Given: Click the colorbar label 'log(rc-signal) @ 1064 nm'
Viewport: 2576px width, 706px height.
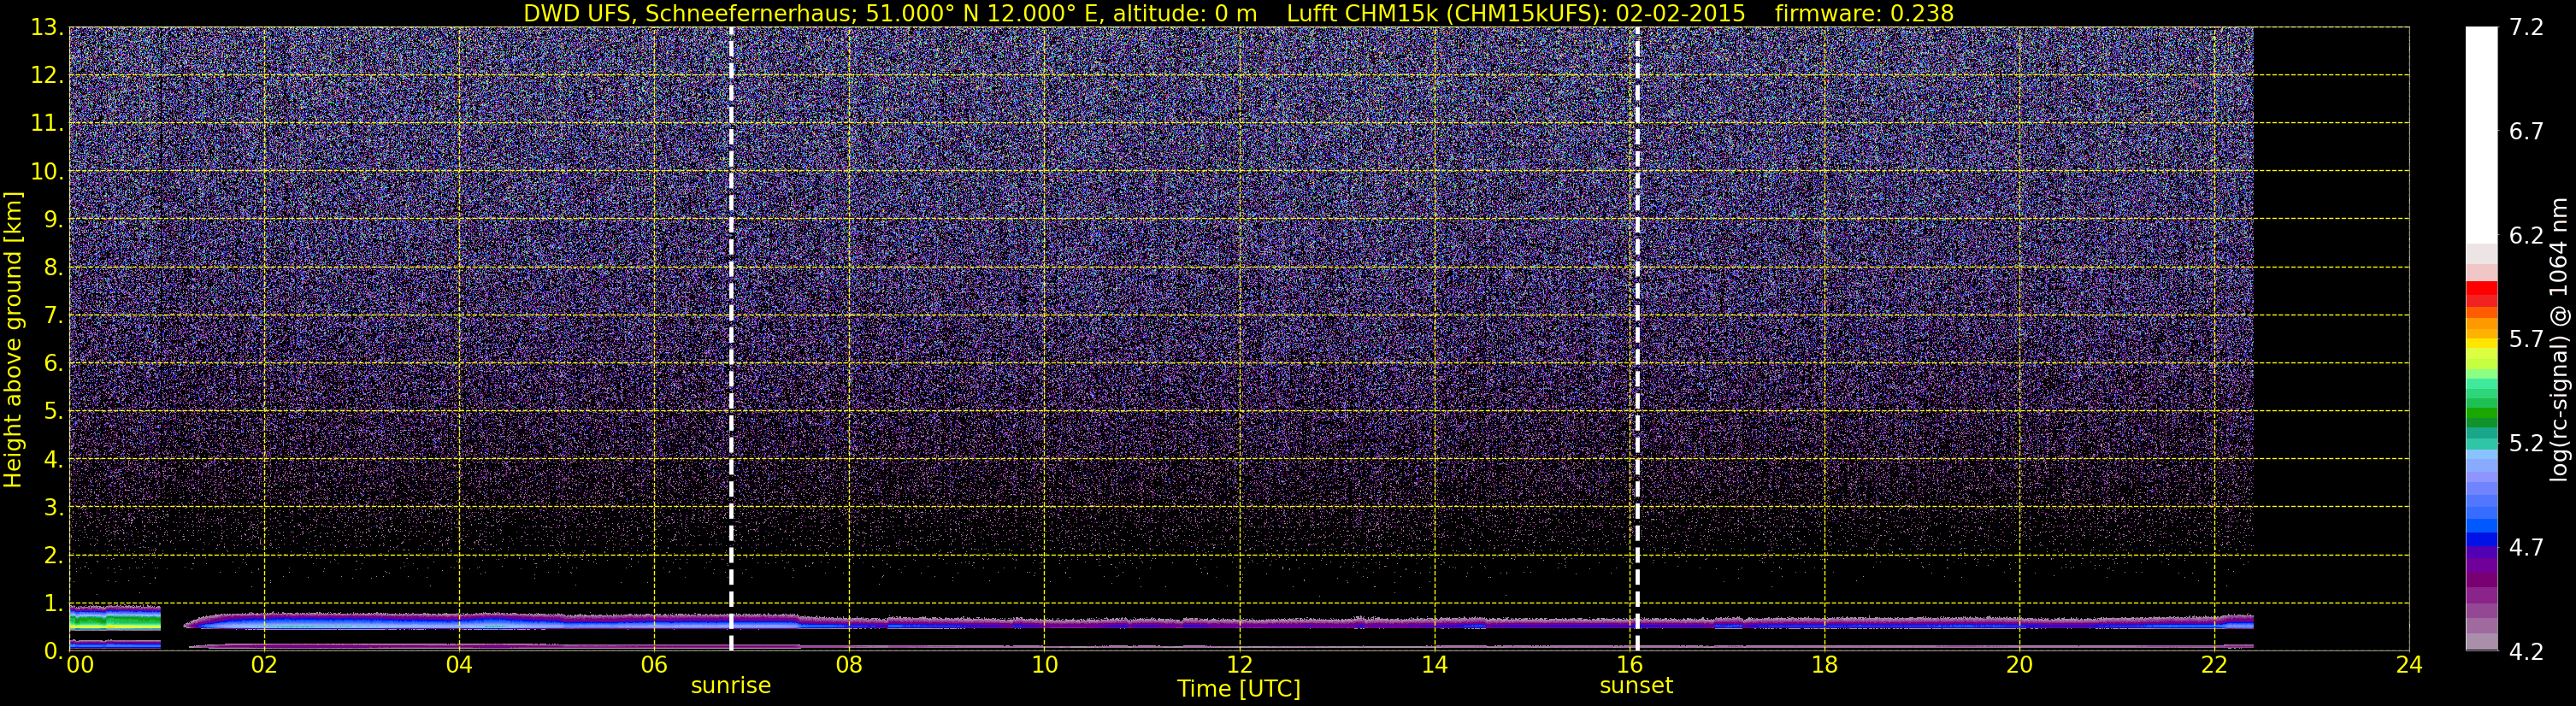Looking at the screenshot, I should tap(2560, 339).
